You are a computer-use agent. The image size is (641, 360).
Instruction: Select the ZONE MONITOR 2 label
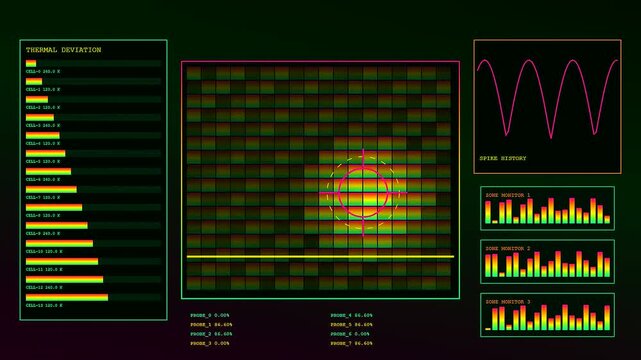(508, 248)
